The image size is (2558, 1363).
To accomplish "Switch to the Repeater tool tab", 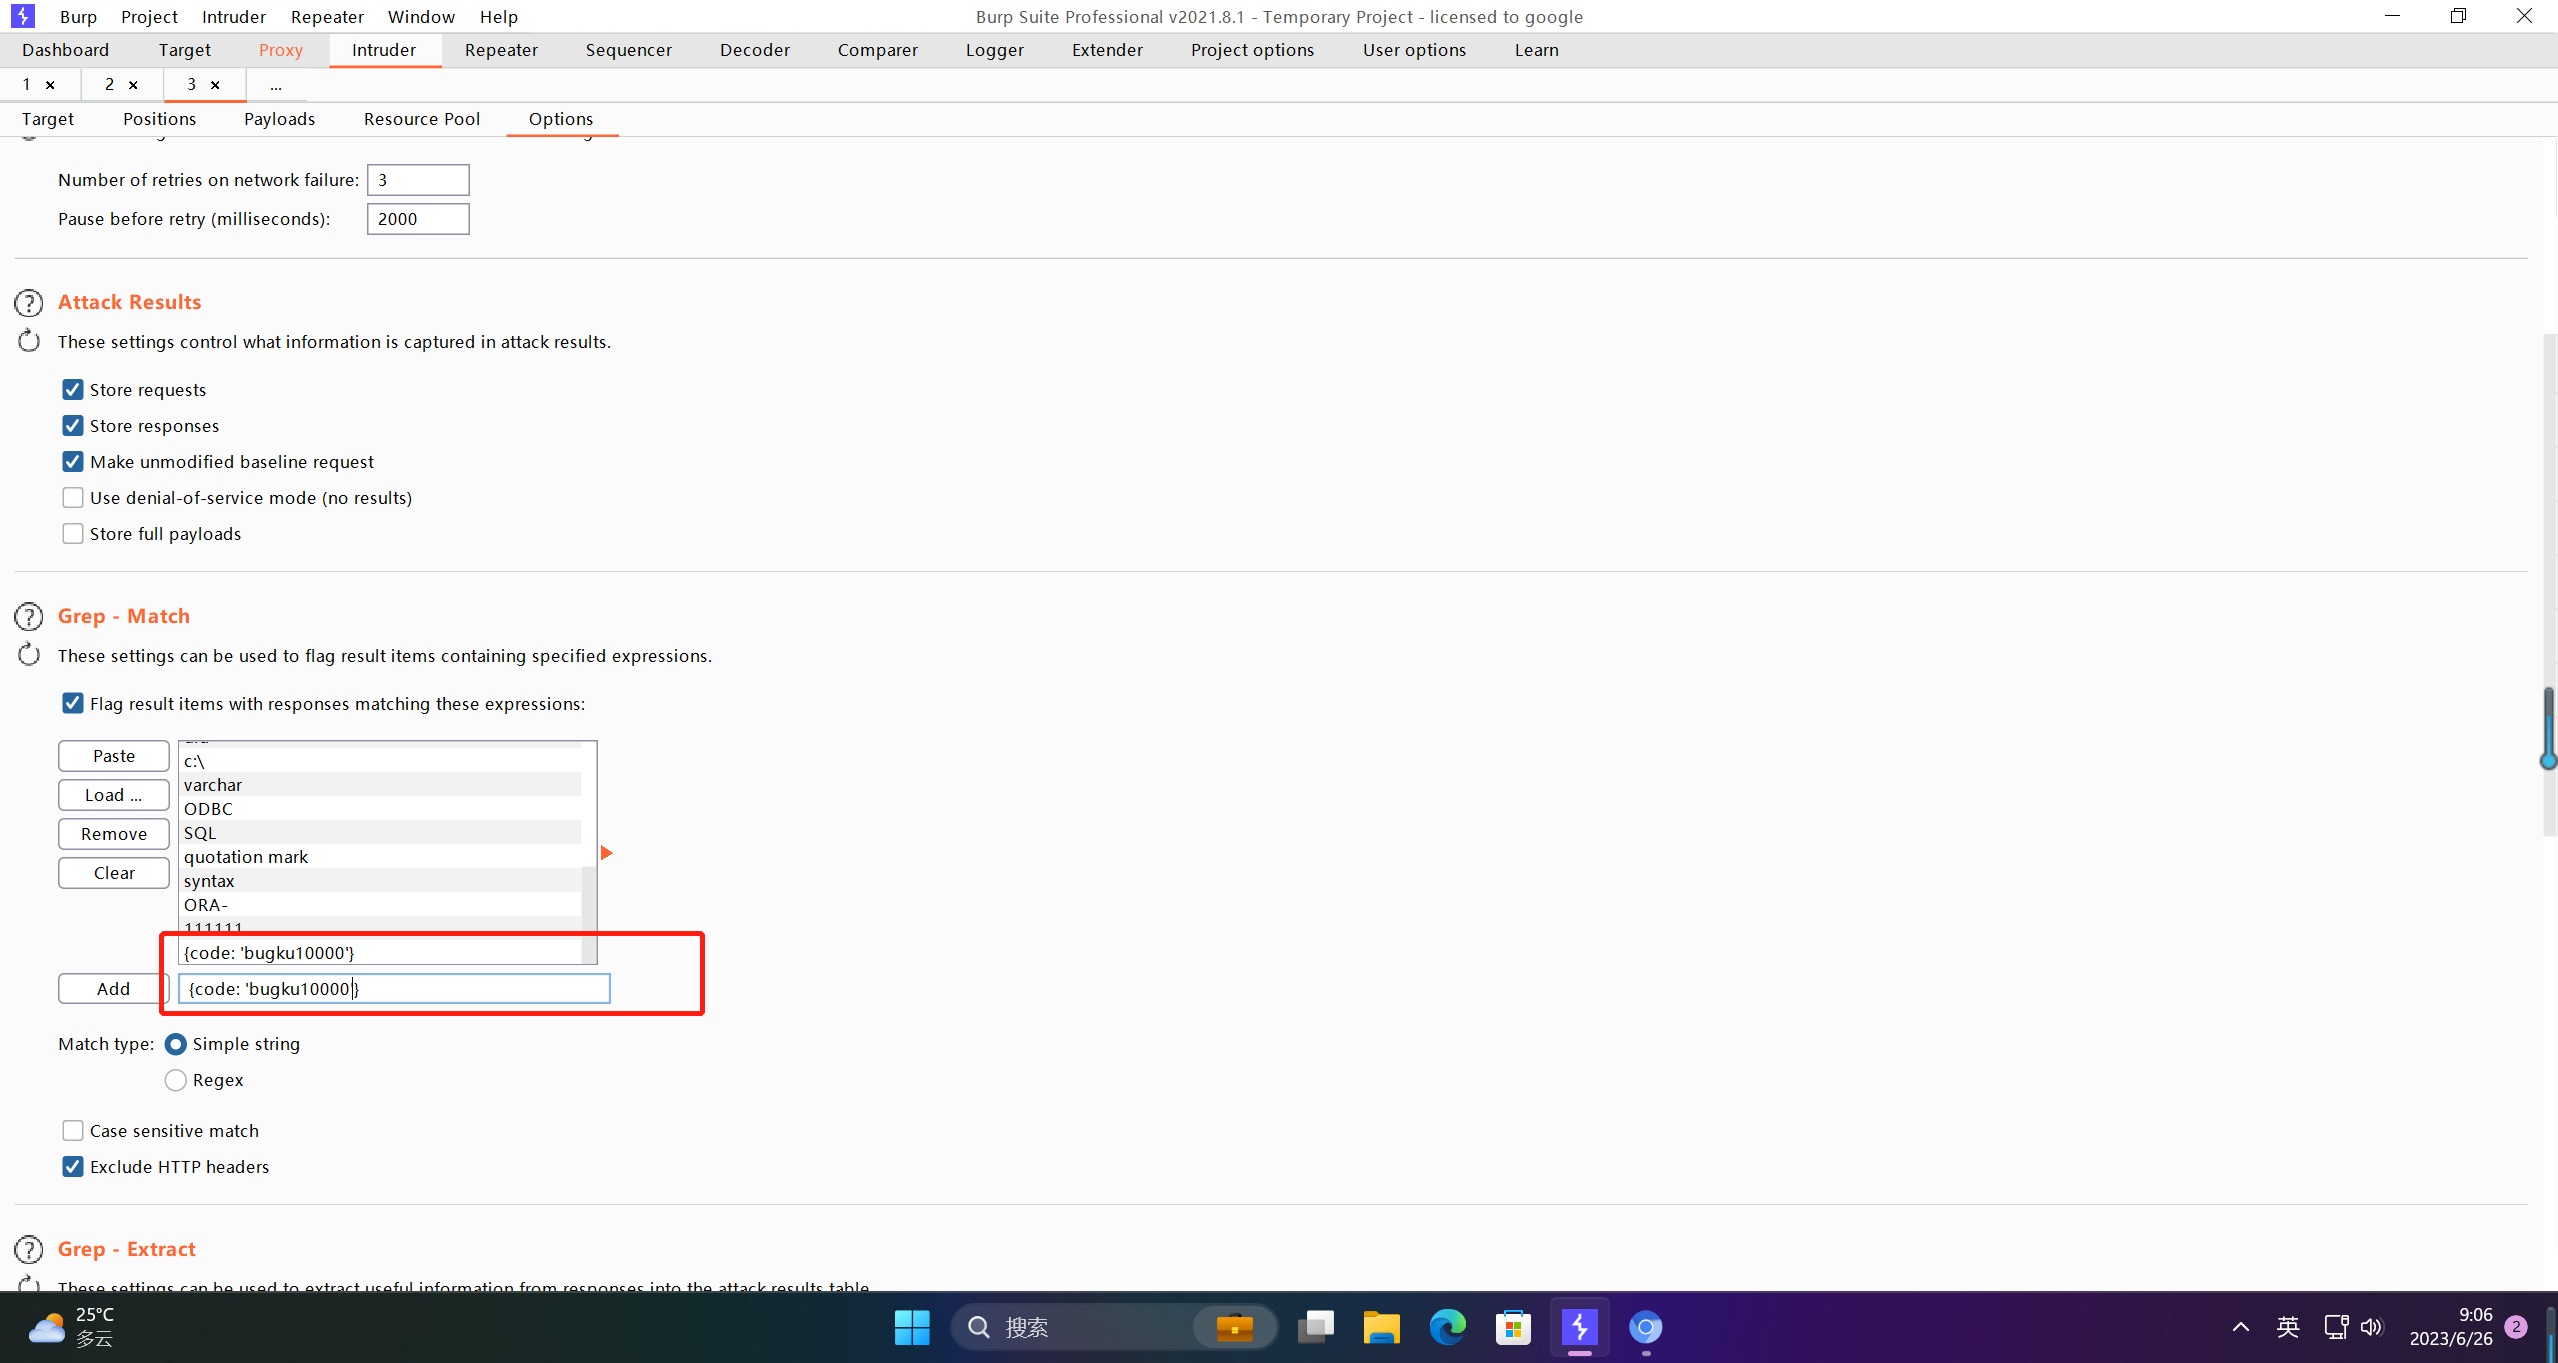I will (x=501, y=50).
